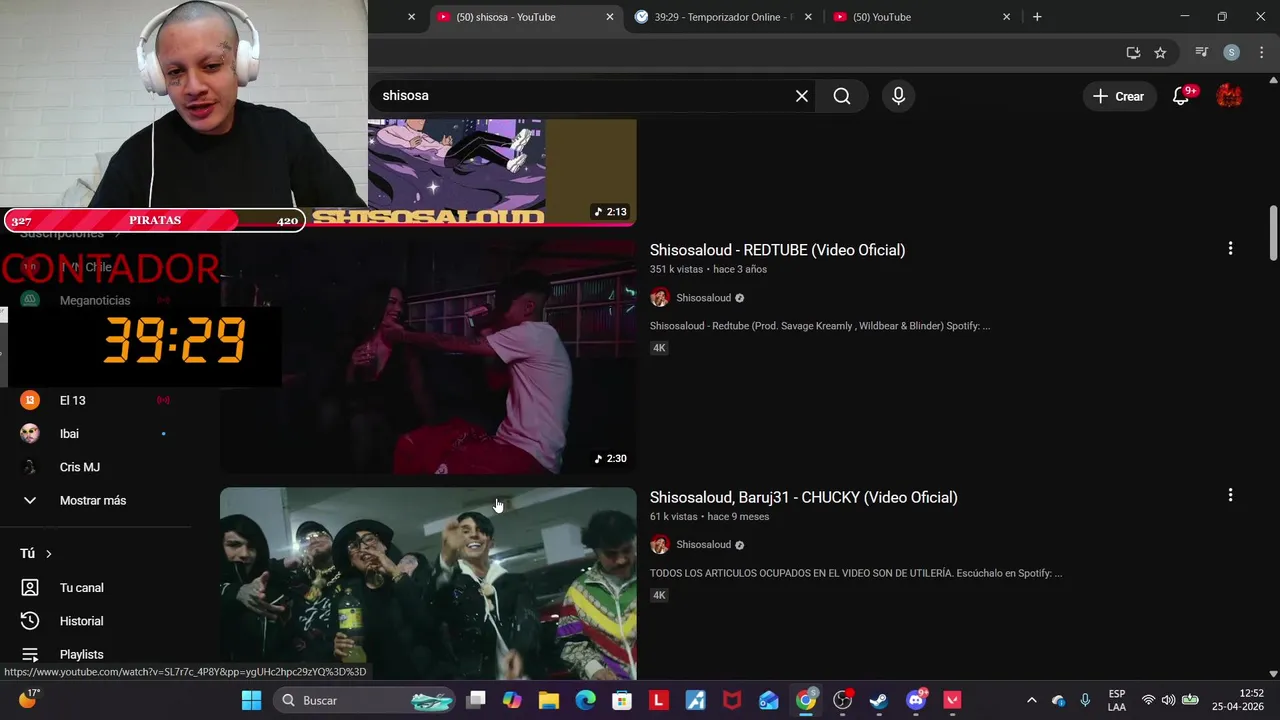The height and width of the screenshot is (720, 1280).
Task: Open Shisosaloud channel name under REDTUBE
Action: (703, 298)
